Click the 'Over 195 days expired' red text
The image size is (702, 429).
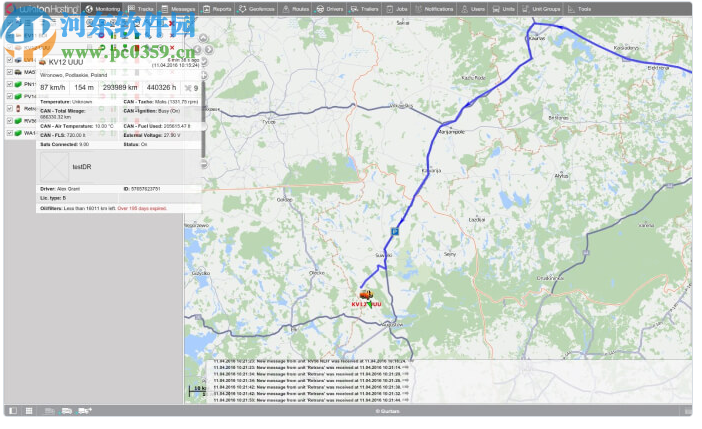click(x=142, y=208)
